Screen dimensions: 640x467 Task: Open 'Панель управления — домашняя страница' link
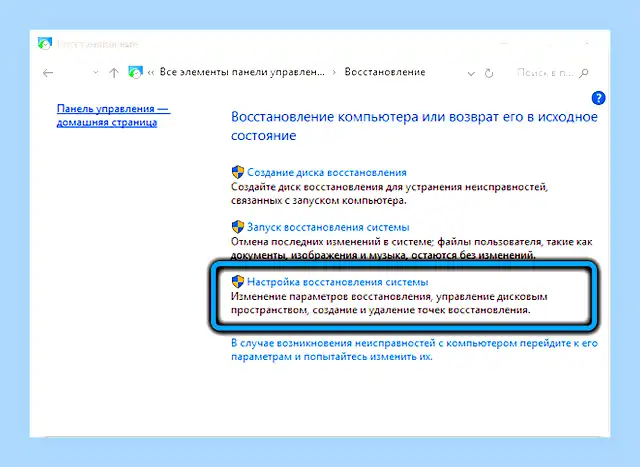click(x=113, y=116)
